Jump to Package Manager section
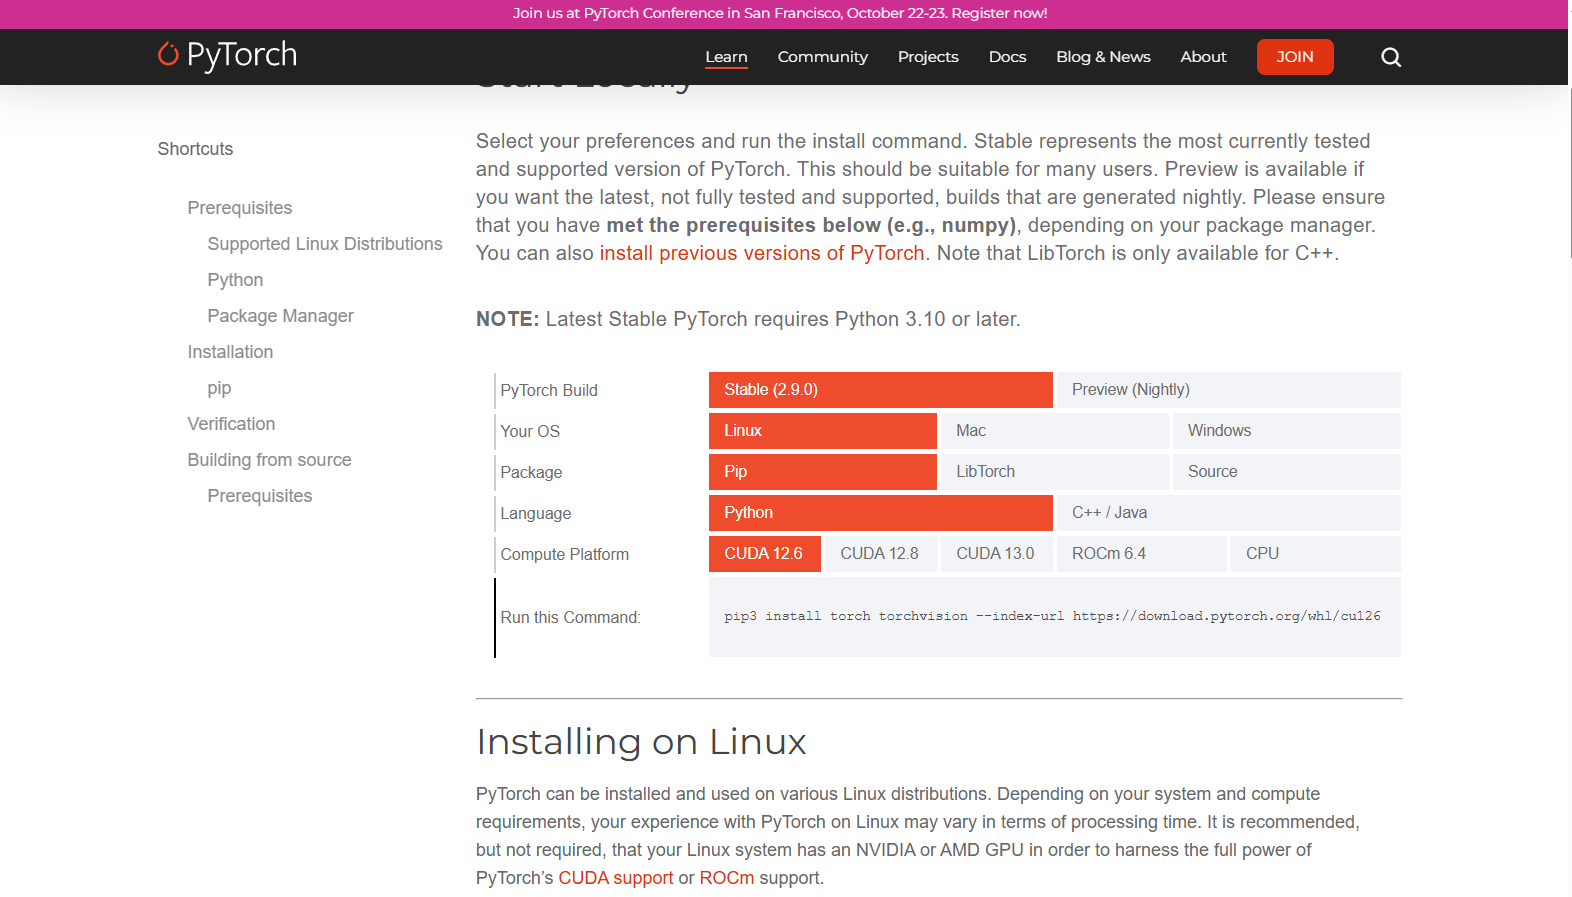The image size is (1572, 897). [x=281, y=316]
